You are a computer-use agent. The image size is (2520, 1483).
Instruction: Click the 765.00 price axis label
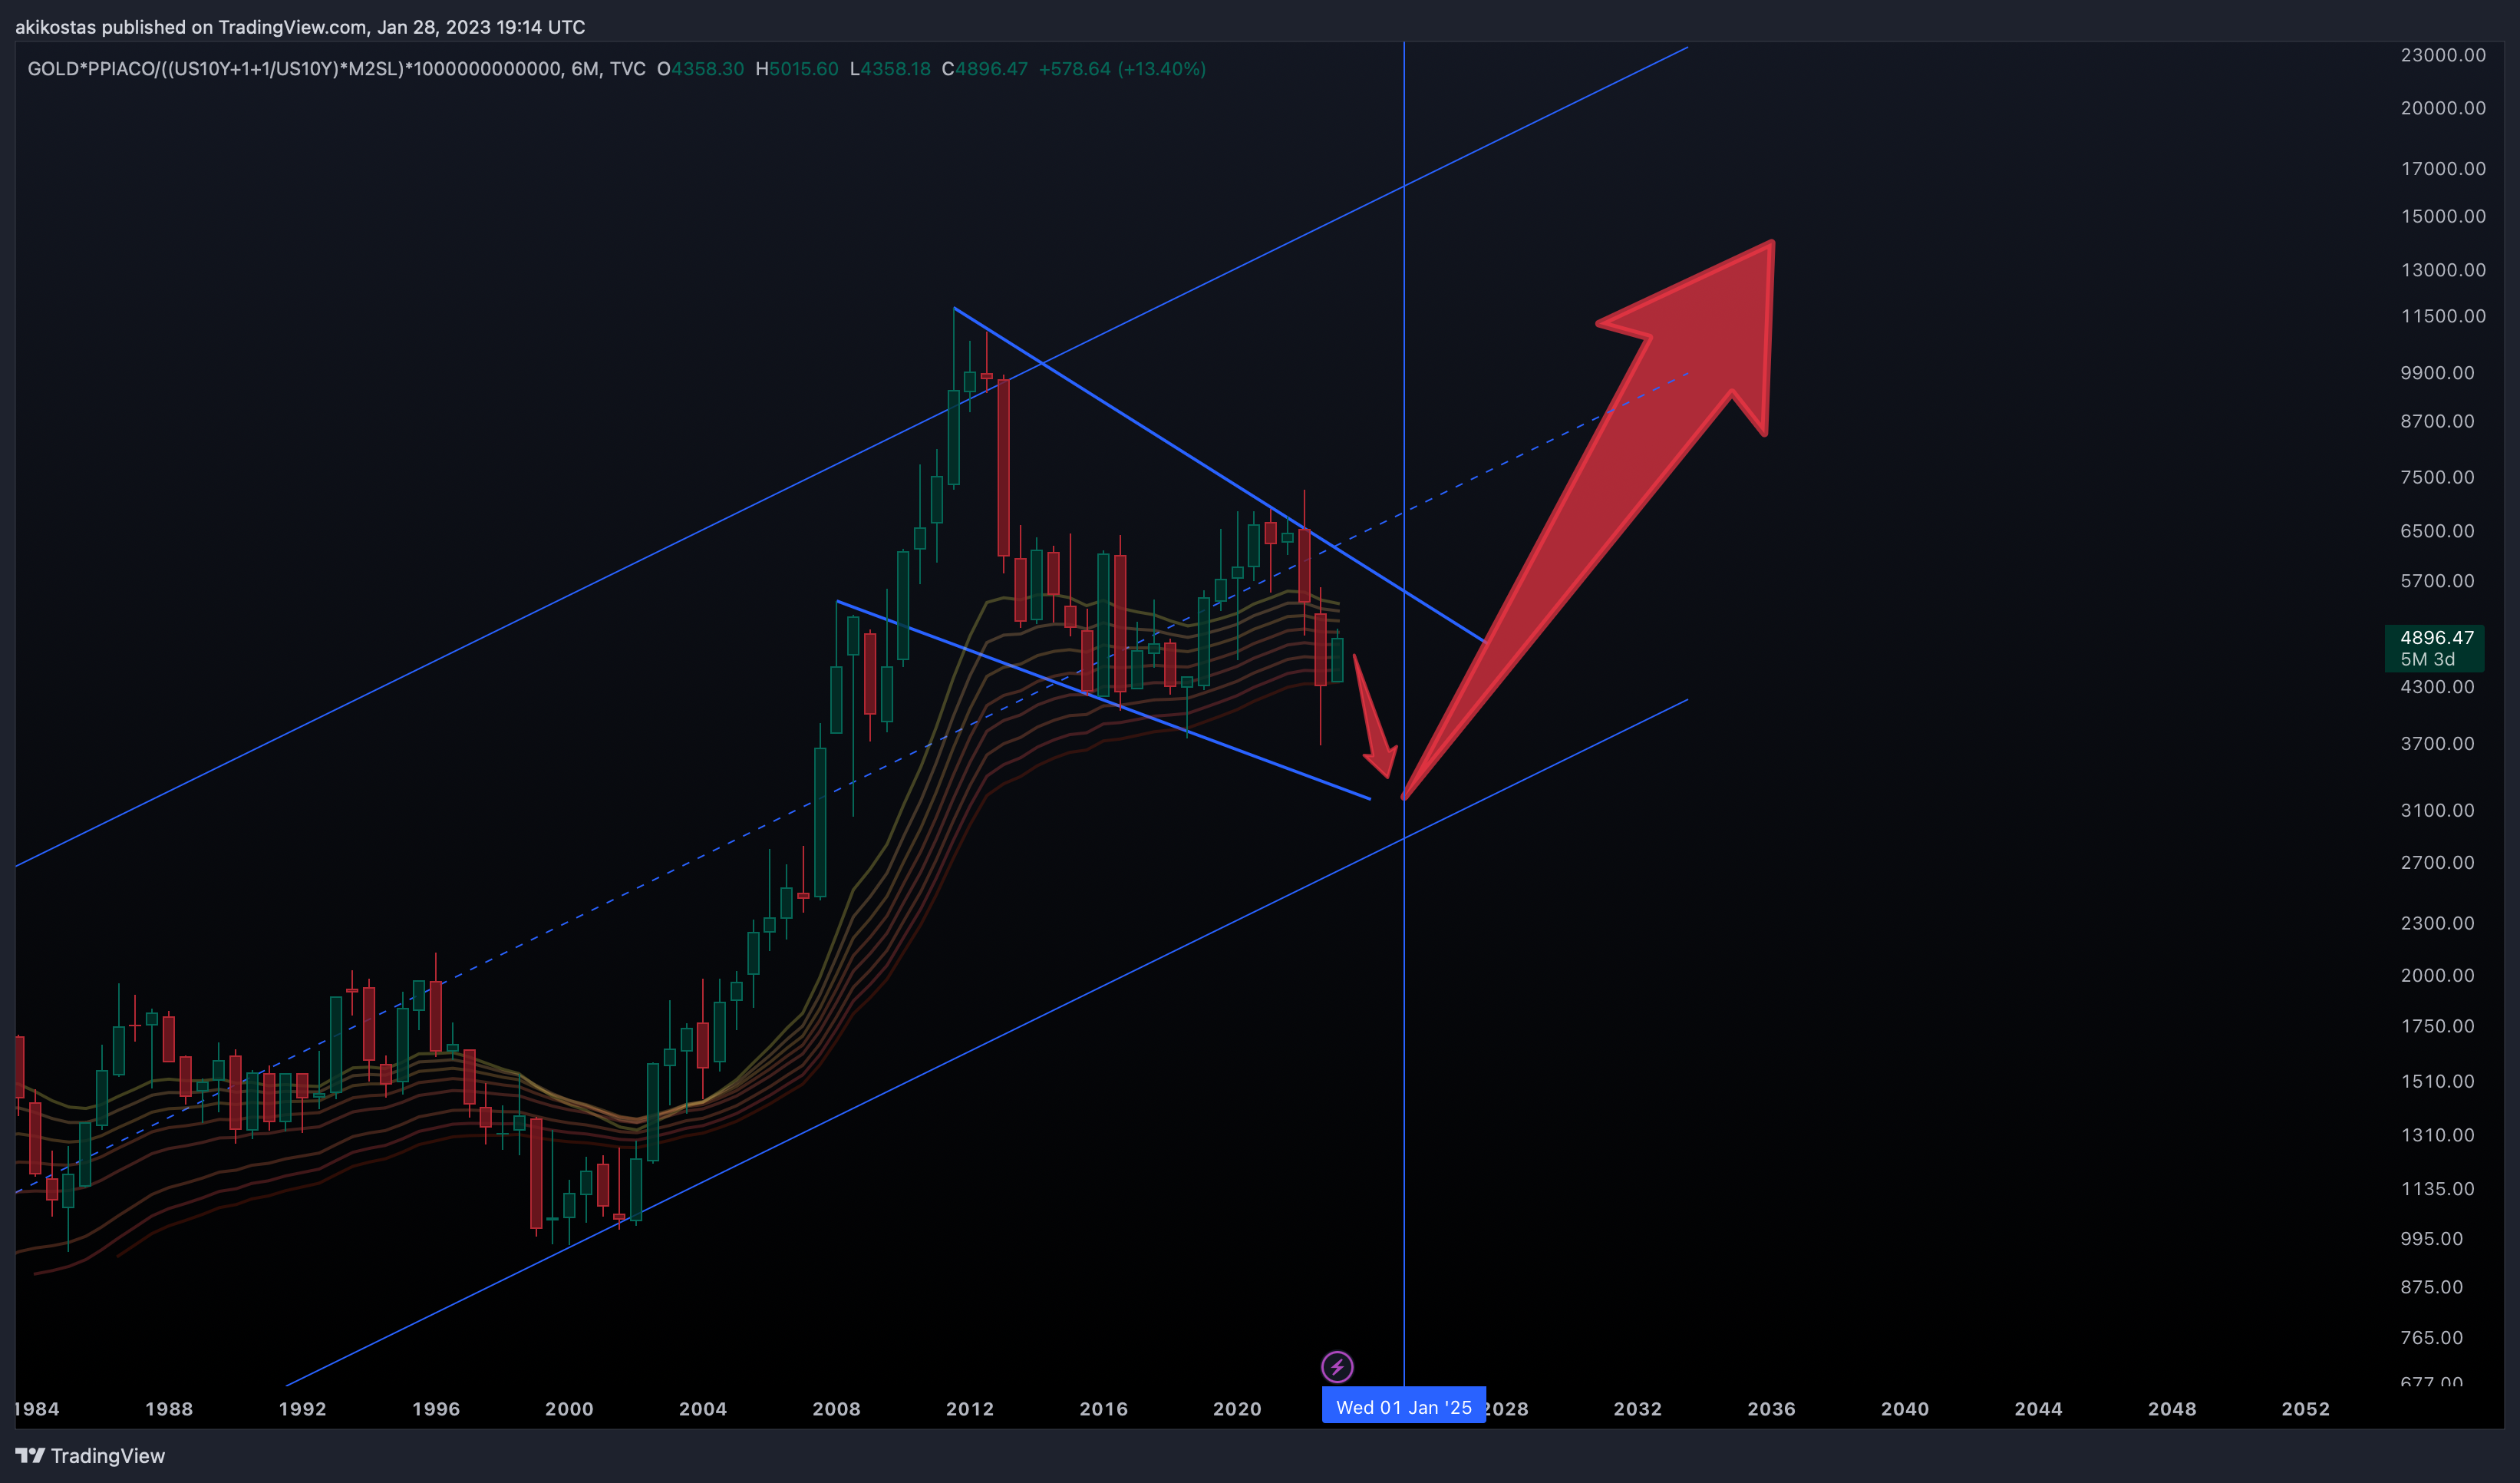2431,1338
